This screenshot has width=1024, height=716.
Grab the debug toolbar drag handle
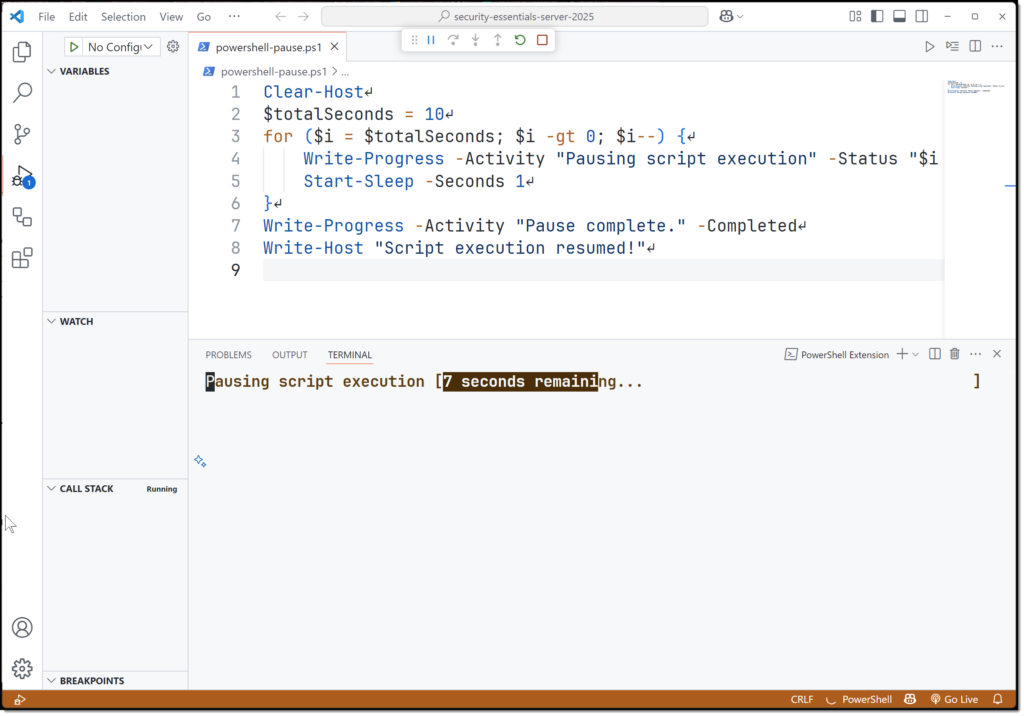point(414,40)
